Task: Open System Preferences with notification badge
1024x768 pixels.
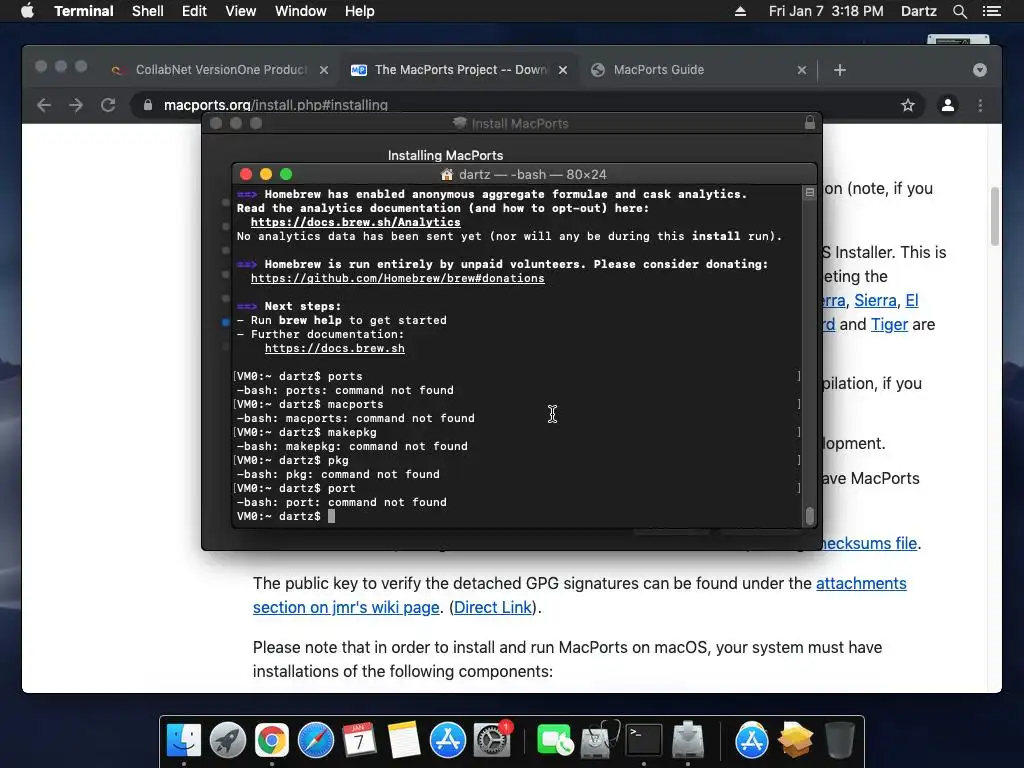Action: (492, 741)
